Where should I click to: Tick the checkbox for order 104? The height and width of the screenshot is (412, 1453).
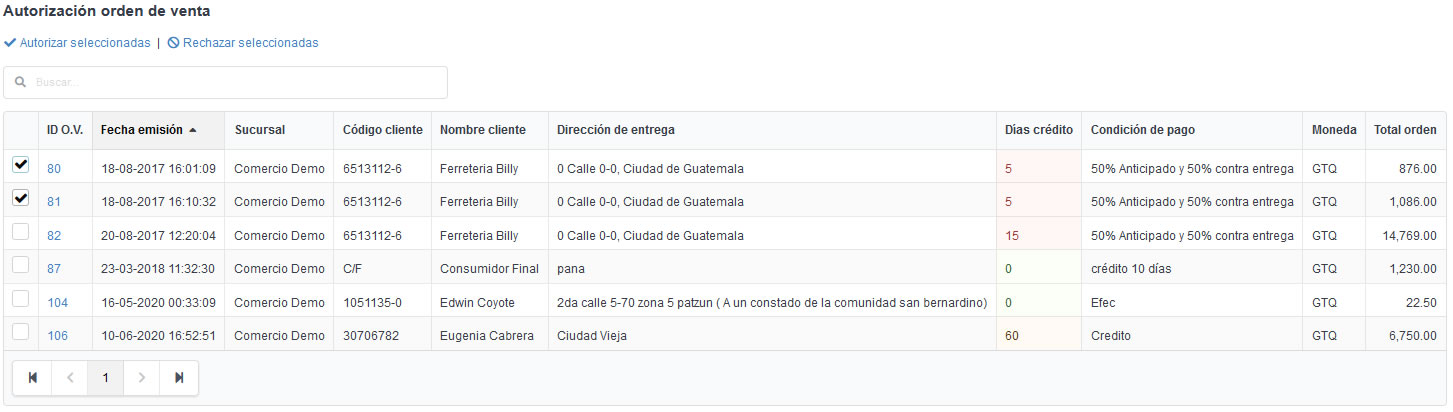tap(21, 300)
